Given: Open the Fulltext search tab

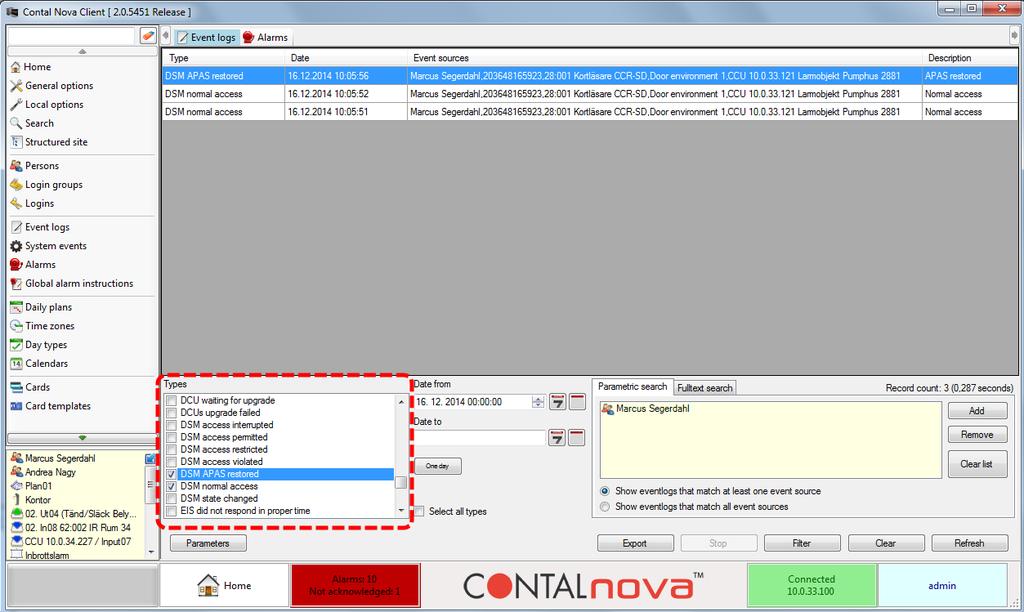Looking at the screenshot, I should 705,388.
